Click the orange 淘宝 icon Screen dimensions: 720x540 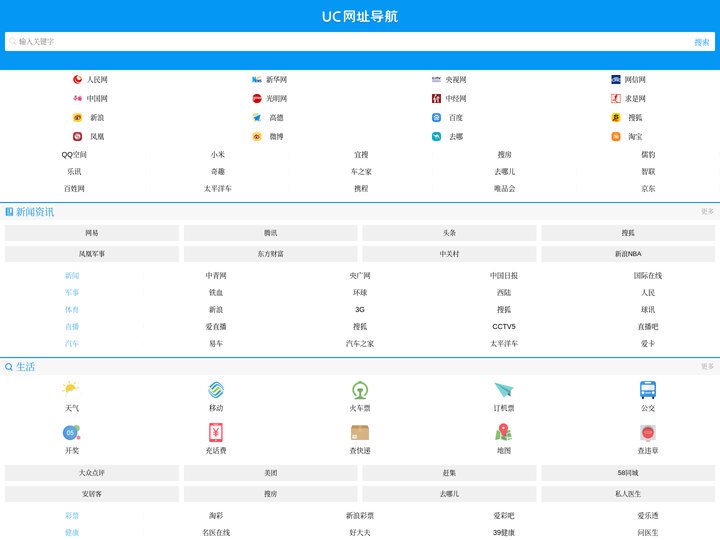click(616, 136)
